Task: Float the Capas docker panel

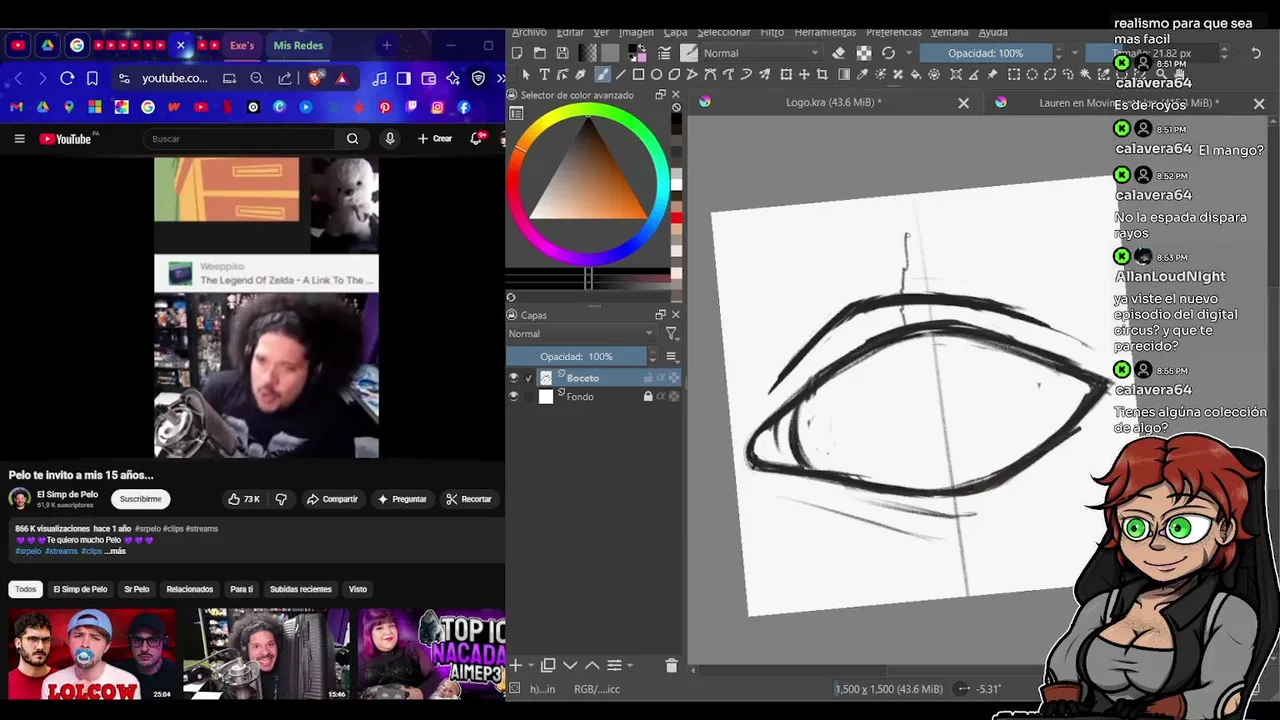Action: click(660, 315)
